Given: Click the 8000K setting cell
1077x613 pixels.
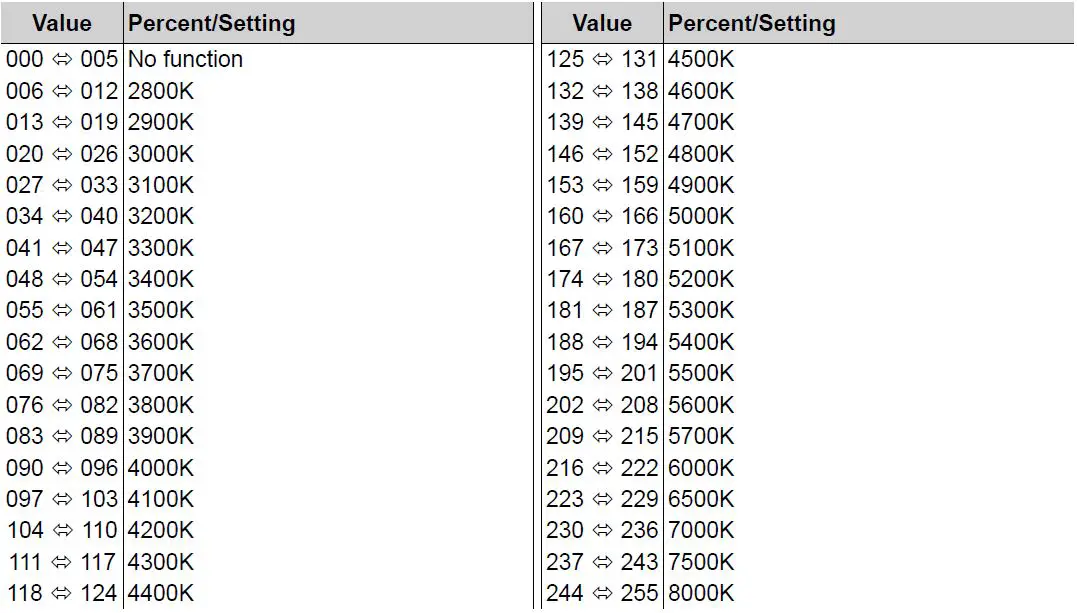Looking at the screenshot, I should point(701,593).
